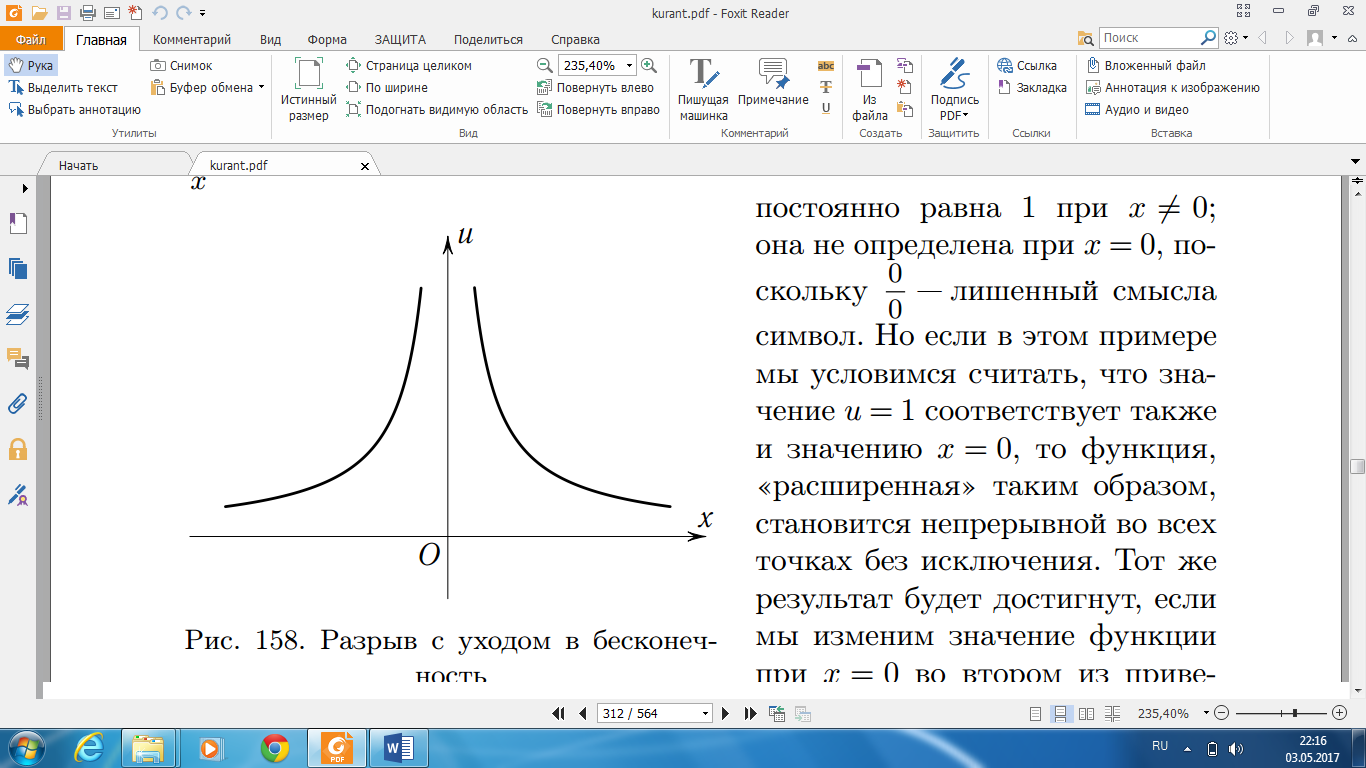The width and height of the screenshot is (1366, 768).
Task: Switch to the Комментарий ribbon tab
Action: point(192,39)
